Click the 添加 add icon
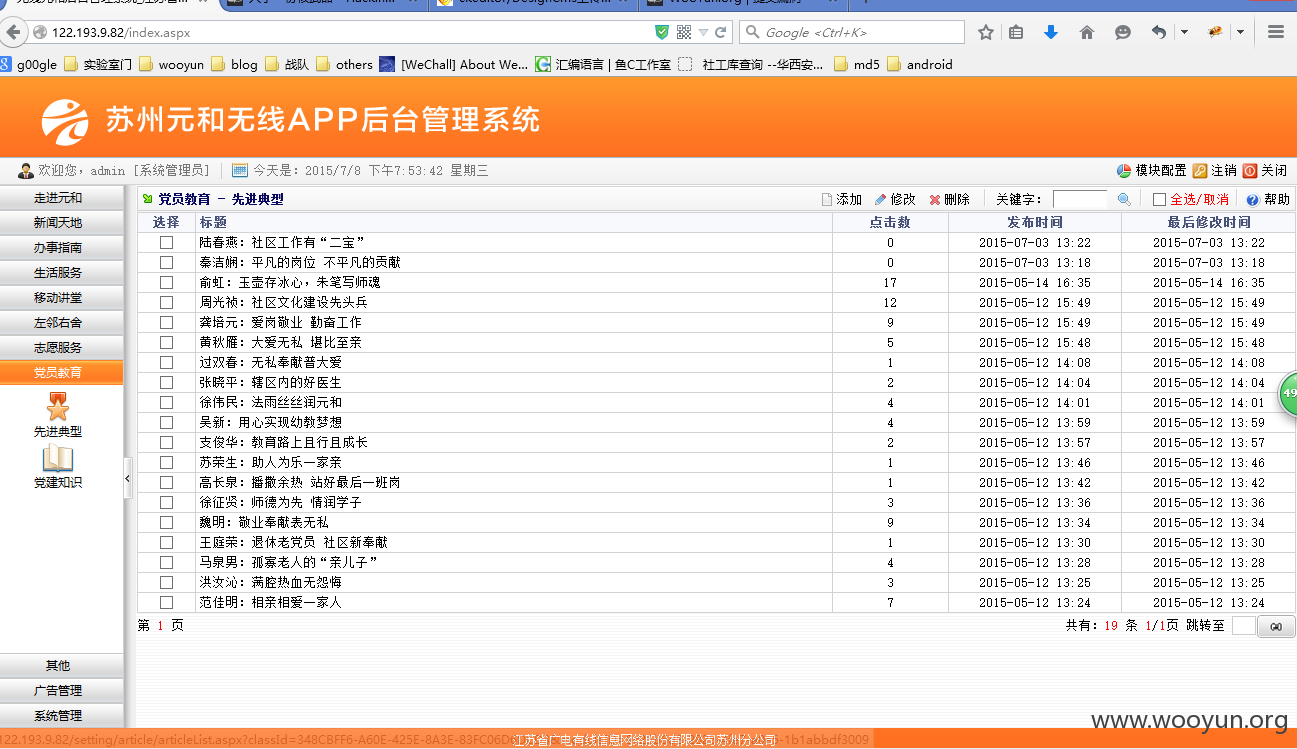This screenshot has height=749, width=1297. (827, 199)
